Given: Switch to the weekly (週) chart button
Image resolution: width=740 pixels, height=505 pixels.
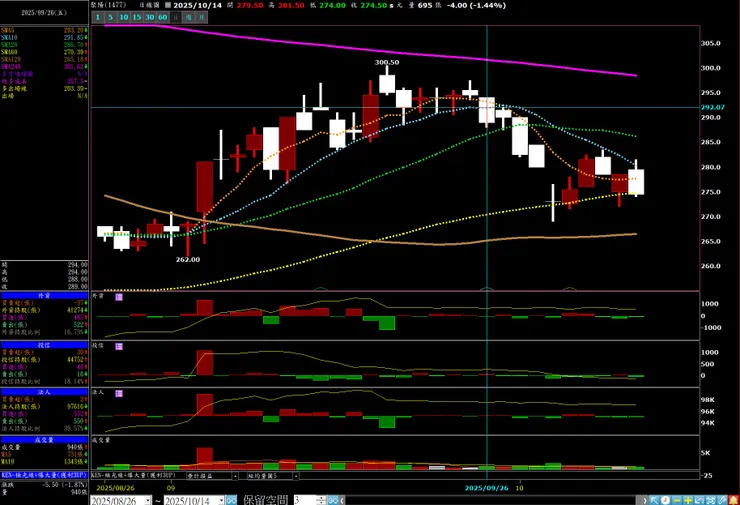Looking at the screenshot, I should [x=188, y=17].
